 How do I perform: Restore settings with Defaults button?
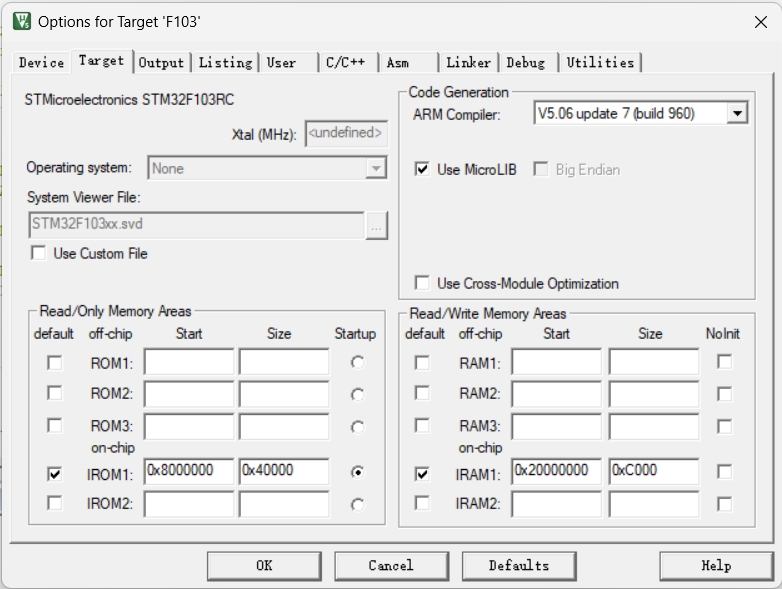(519, 566)
